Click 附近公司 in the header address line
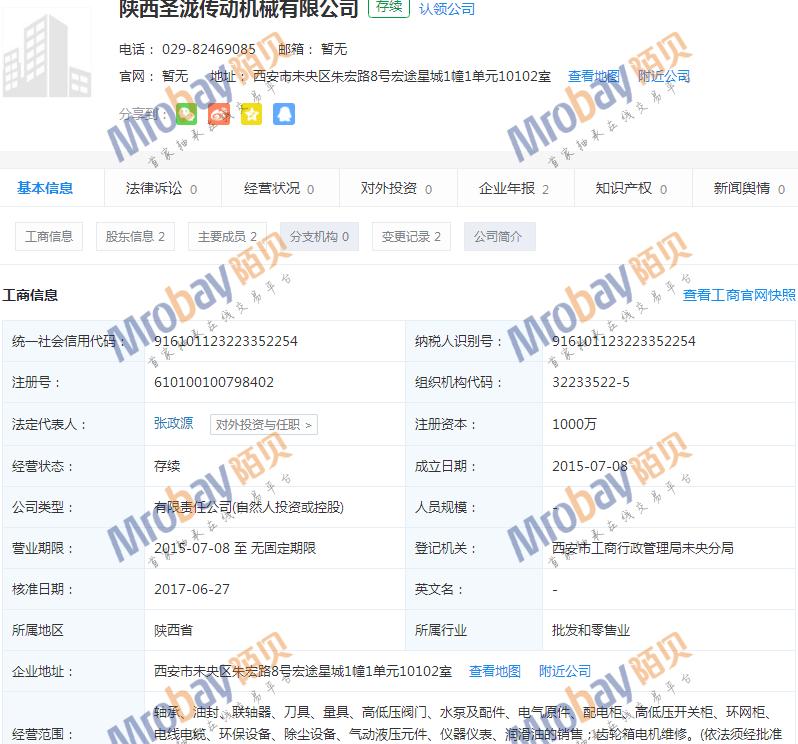The width and height of the screenshot is (798, 744). pos(664,76)
